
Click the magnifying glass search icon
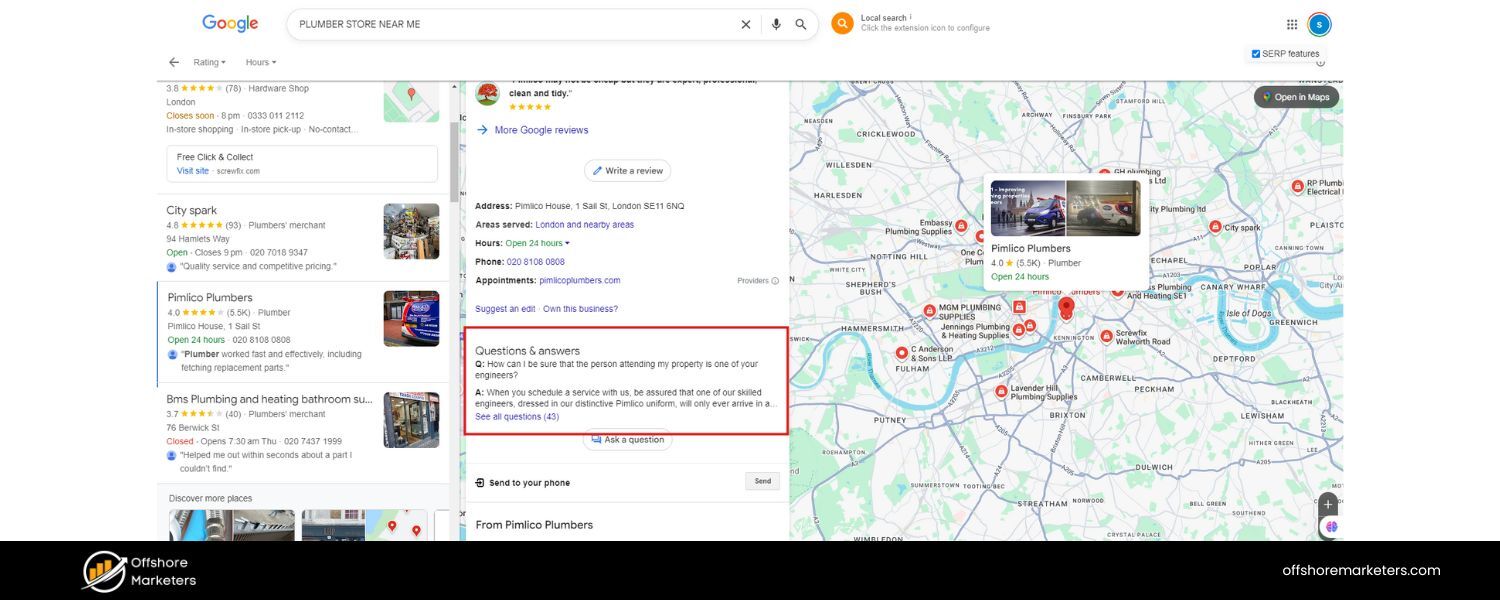(x=801, y=25)
